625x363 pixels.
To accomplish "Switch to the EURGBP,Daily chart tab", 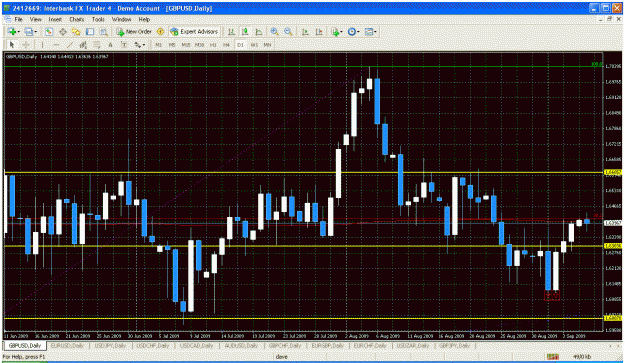I will click(327, 346).
